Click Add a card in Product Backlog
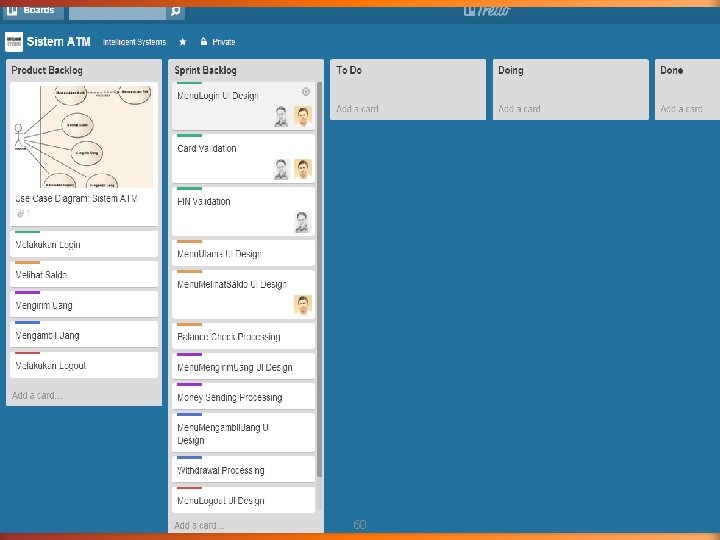This screenshot has height=540, width=720. coord(37,395)
